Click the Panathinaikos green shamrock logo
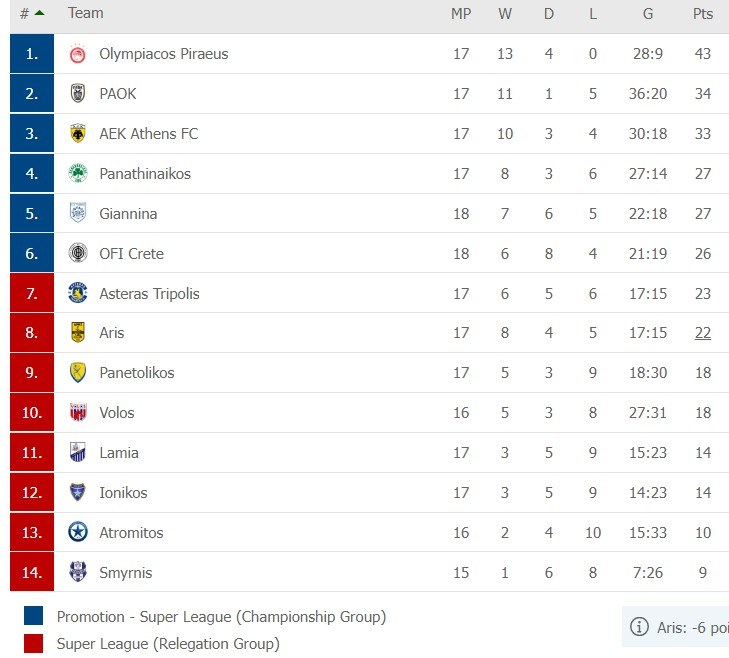This screenshot has width=729, height=658. tap(77, 174)
